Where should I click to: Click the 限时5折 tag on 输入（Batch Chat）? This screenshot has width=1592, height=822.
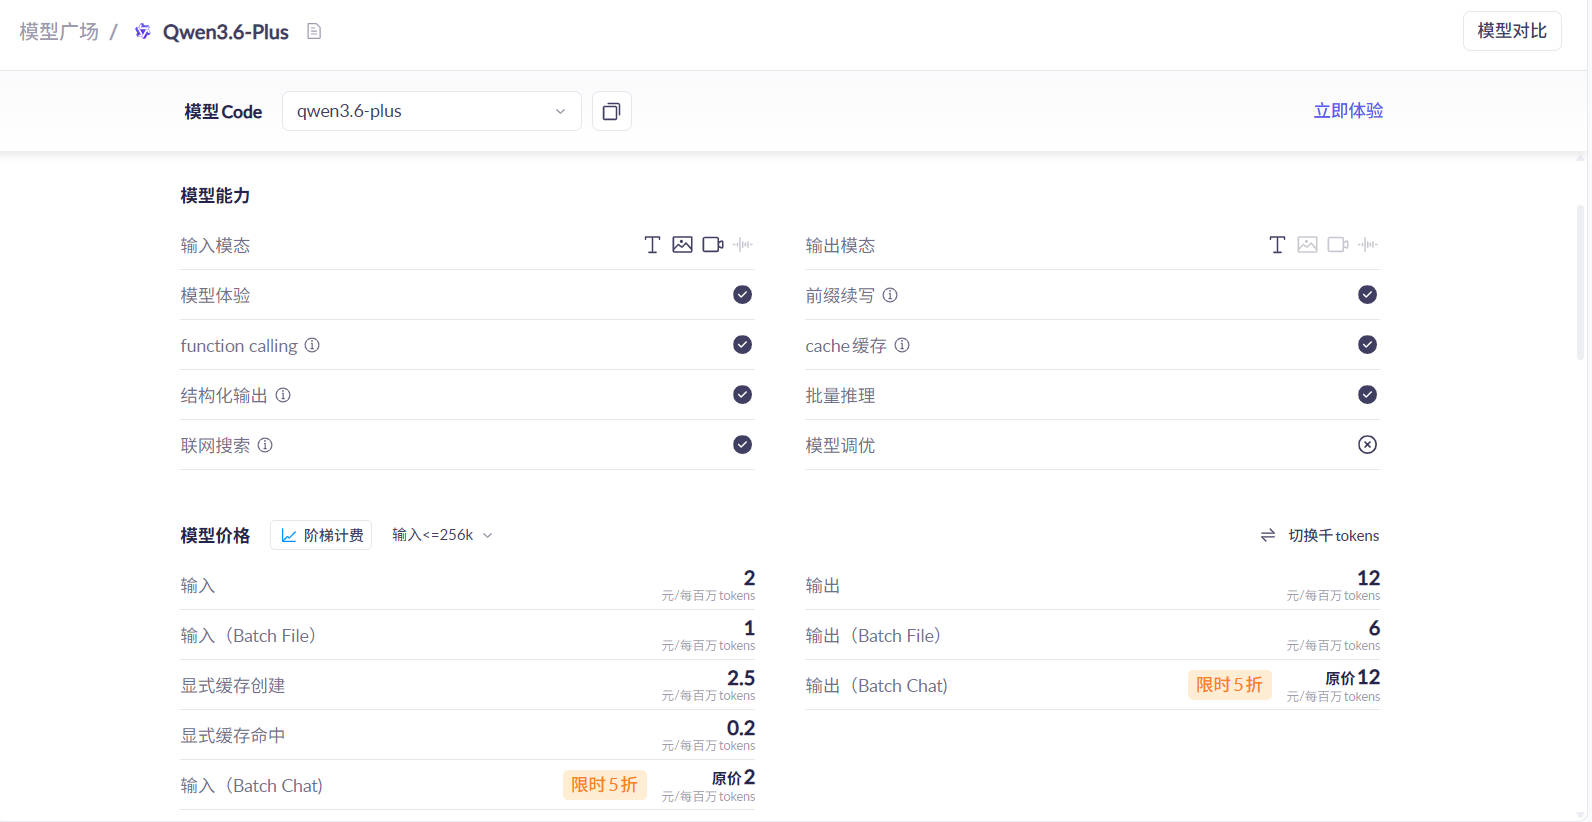click(x=604, y=785)
